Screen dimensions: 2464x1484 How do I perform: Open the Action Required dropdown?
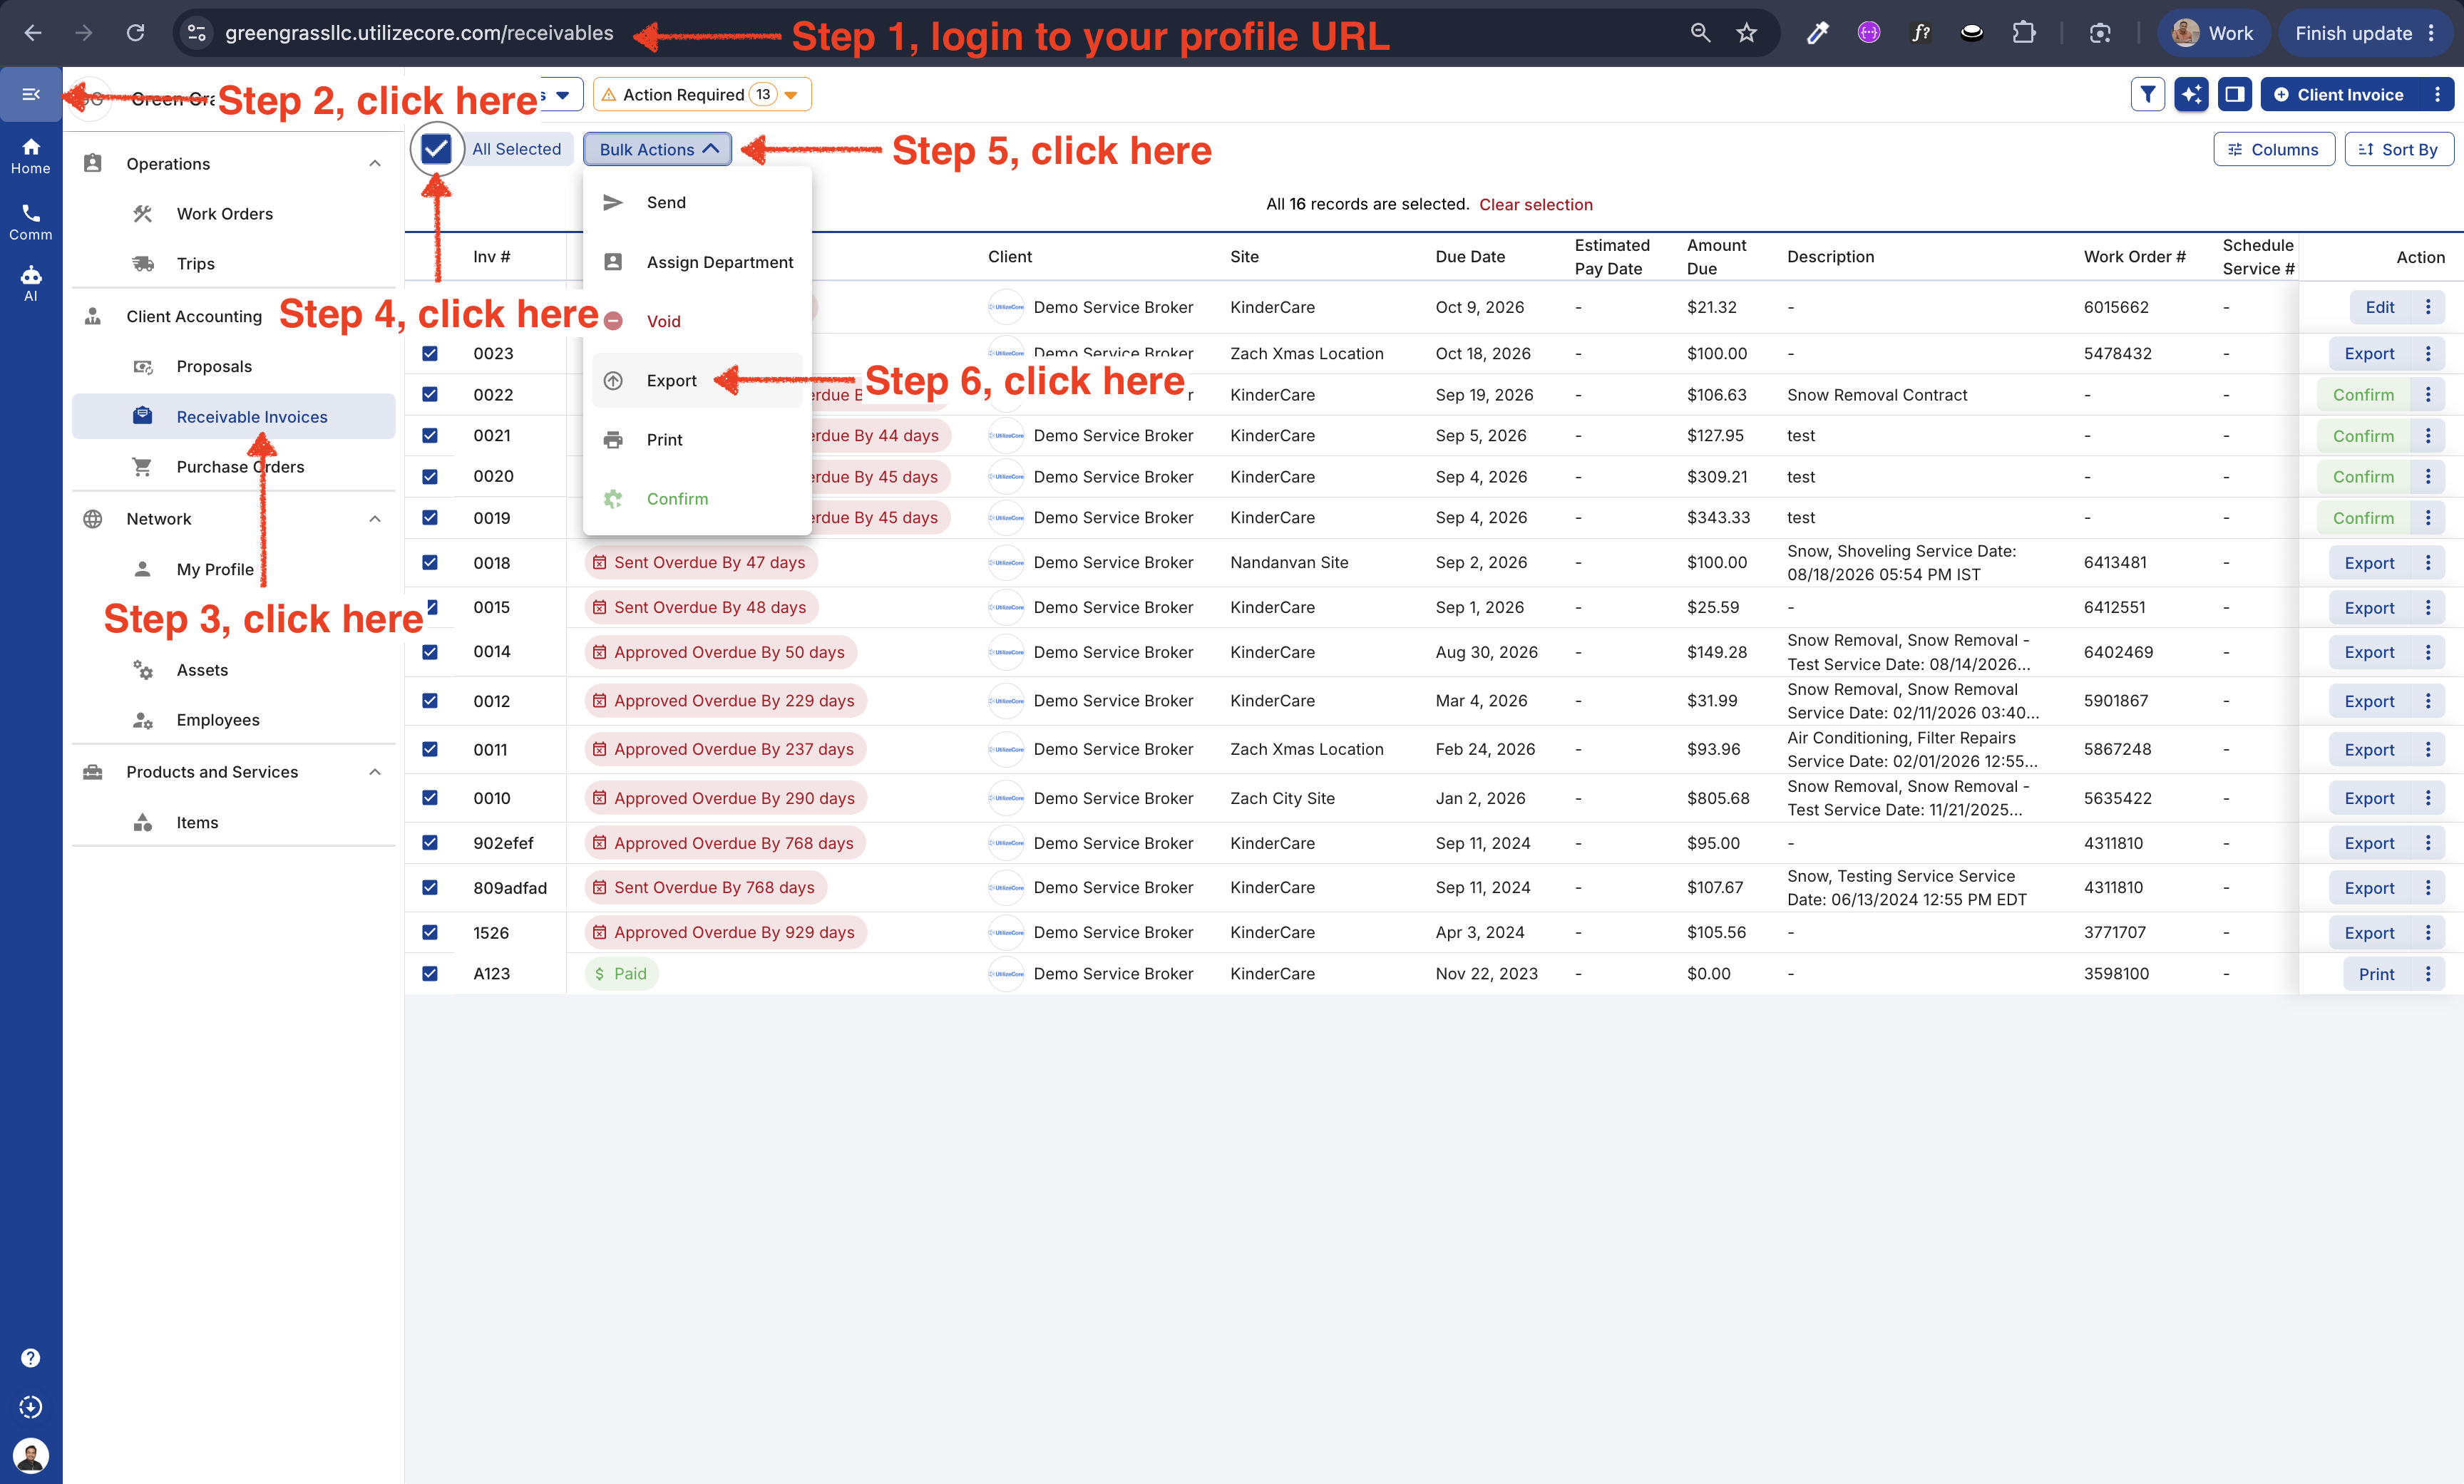pos(702,94)
